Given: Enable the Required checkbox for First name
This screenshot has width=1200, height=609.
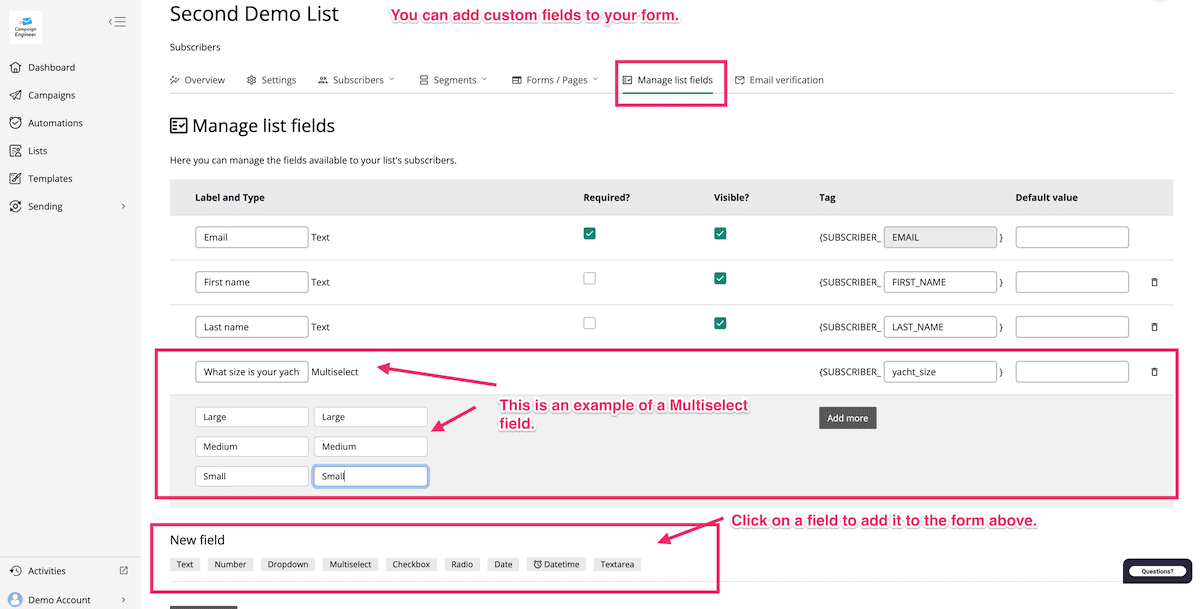Looking at the screenshot, I should 589,279.
